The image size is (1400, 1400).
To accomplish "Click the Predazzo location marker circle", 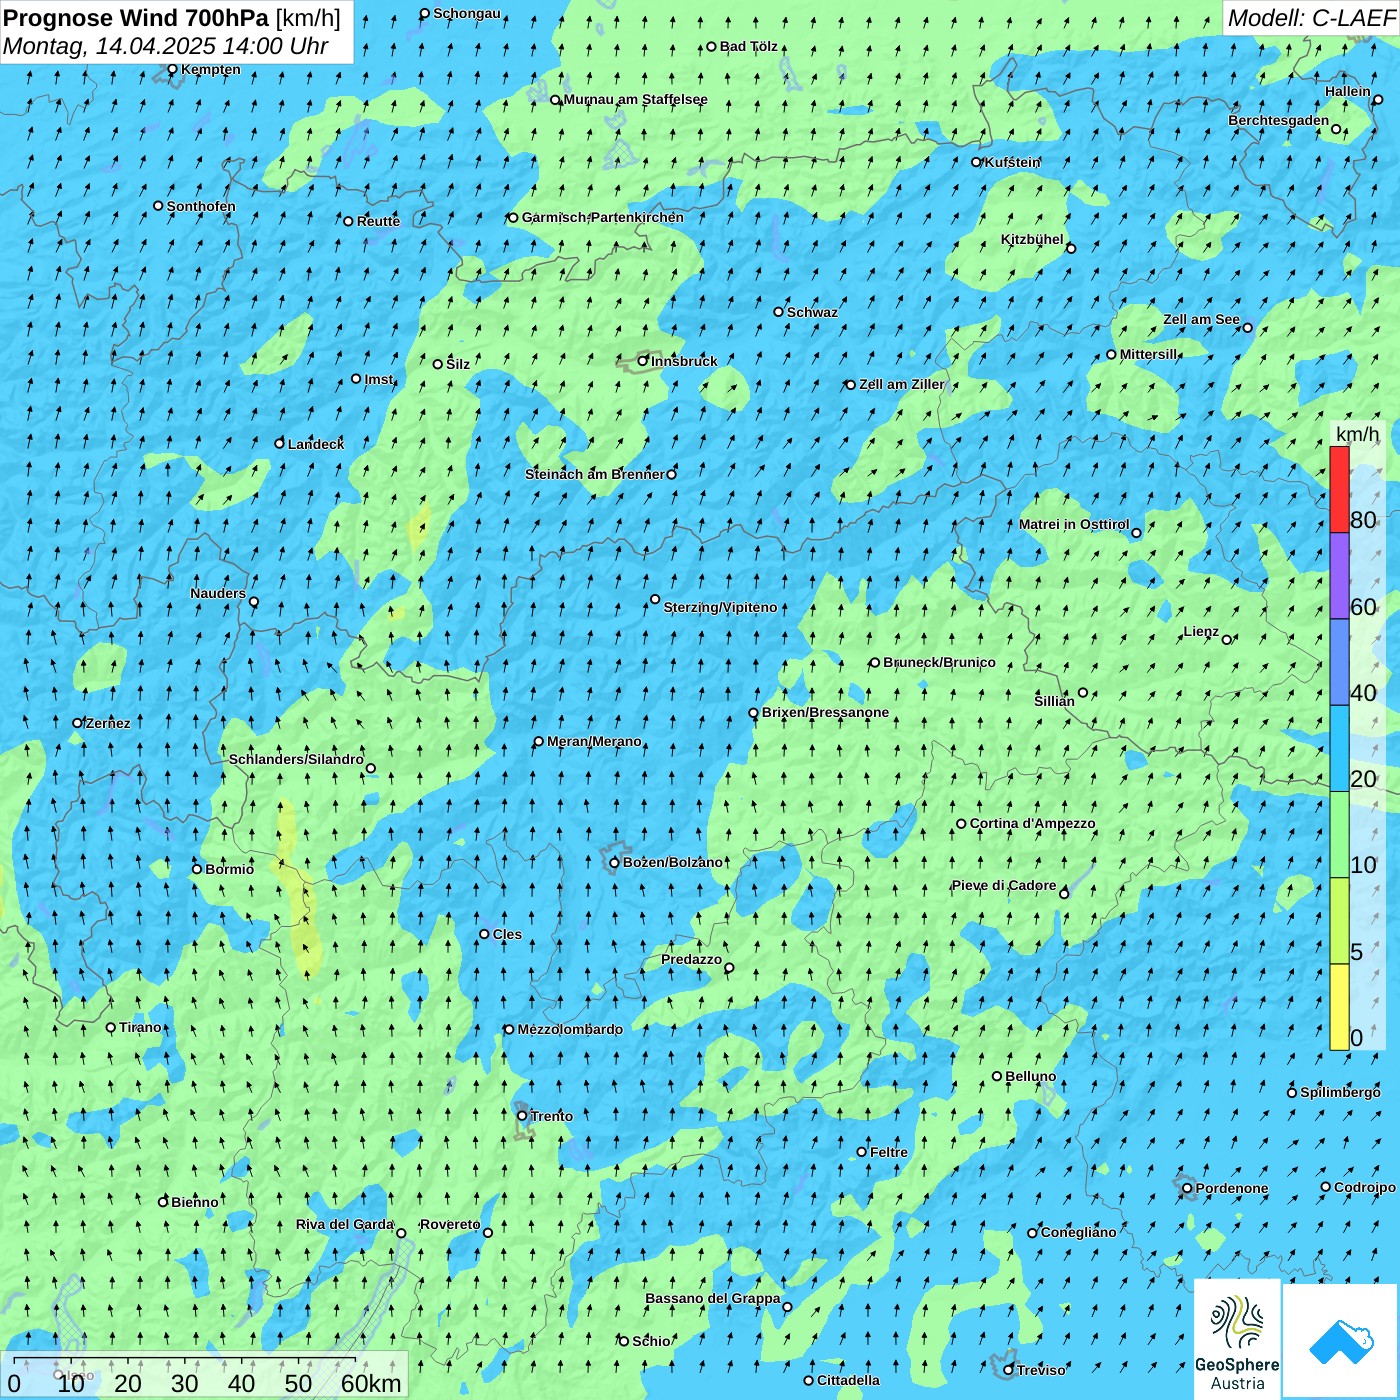I will point(729,968).
